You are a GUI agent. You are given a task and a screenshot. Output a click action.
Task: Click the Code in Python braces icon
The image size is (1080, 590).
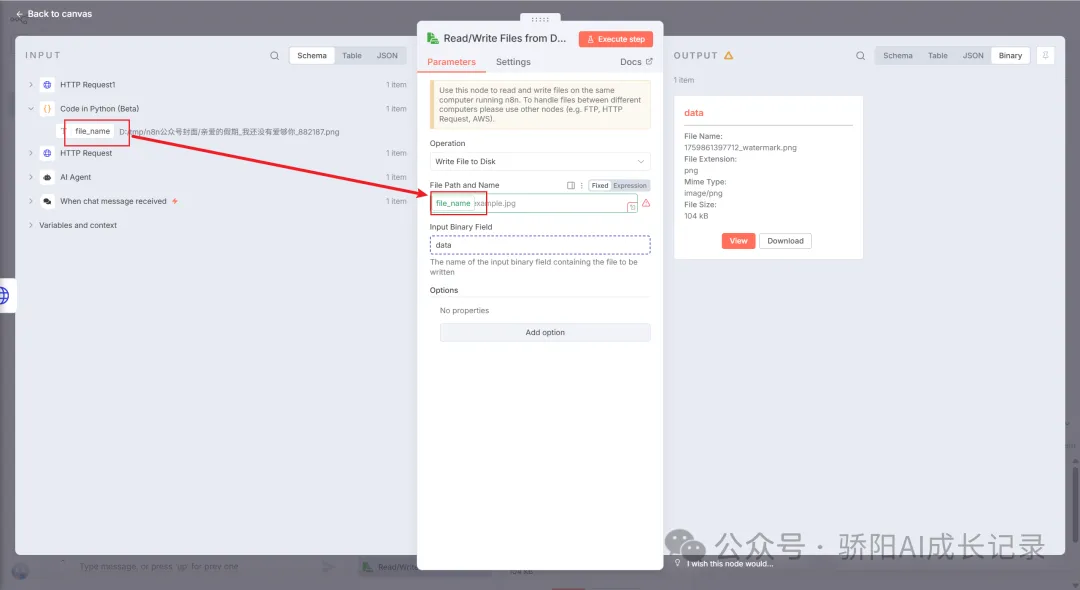[47, 109]
